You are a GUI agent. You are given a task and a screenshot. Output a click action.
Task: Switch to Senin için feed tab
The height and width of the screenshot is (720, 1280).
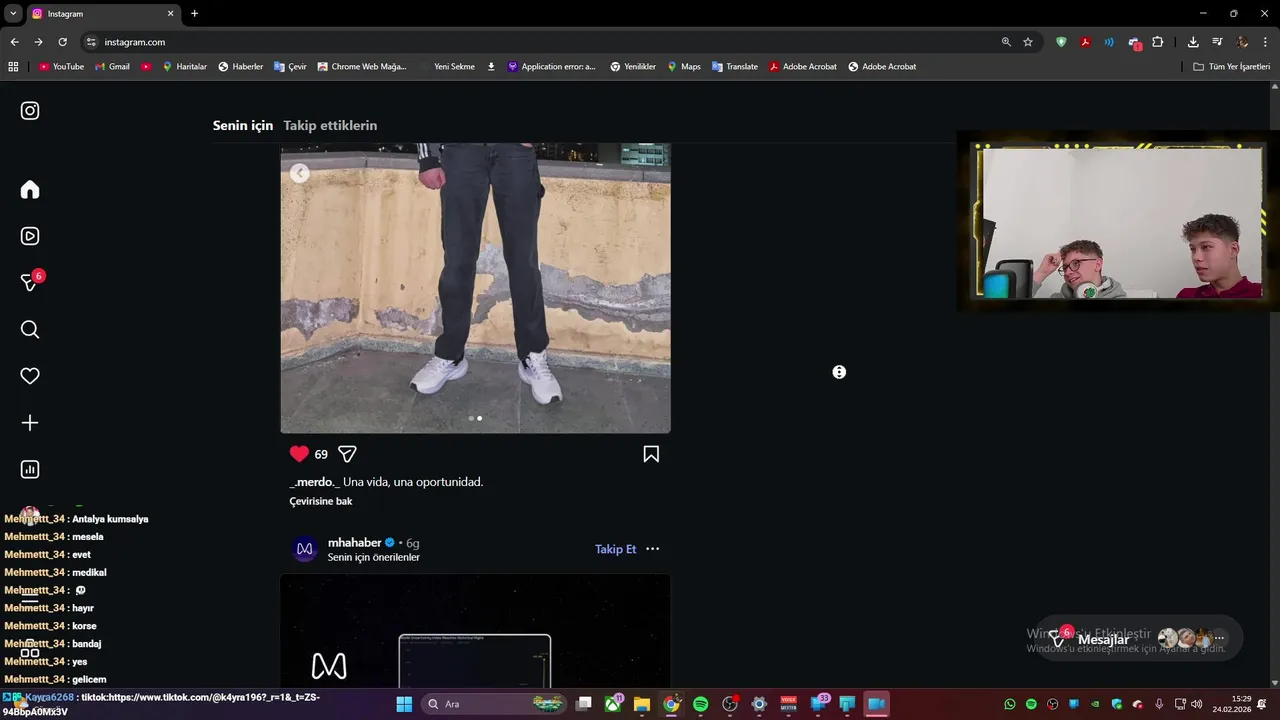coord(243,126)
